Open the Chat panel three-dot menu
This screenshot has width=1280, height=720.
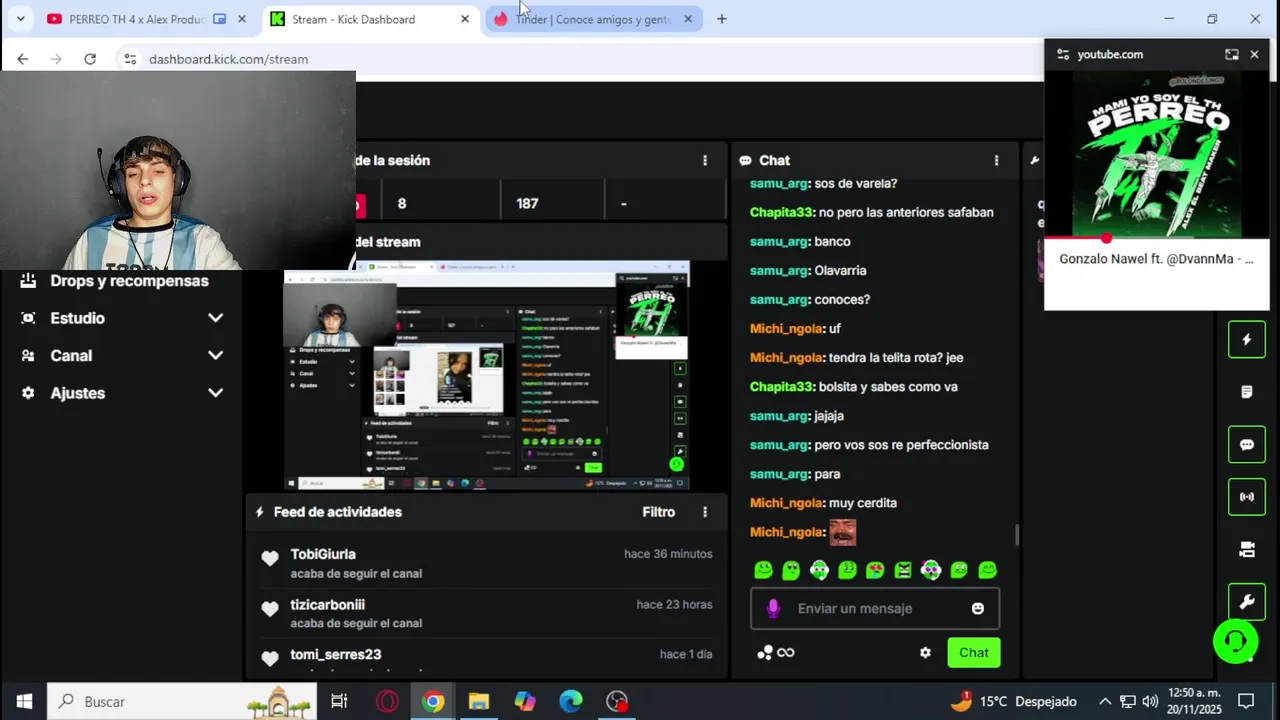(996, 160)
